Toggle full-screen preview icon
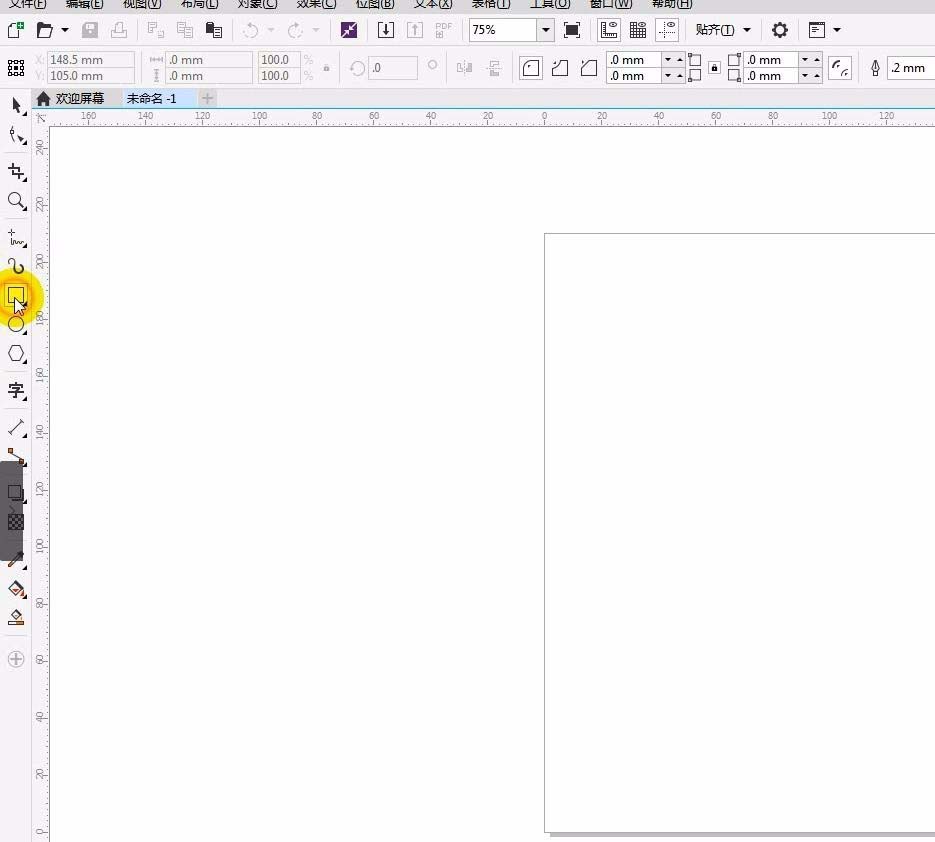The height and width of the screenshot is (842, 935). [x=572, y=30]
